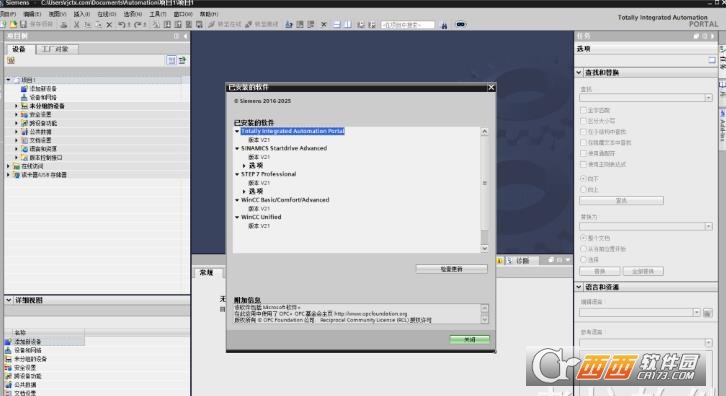726x396 pixels.
Task: Open the 插入 menu
Action: (x=82, y=14)
